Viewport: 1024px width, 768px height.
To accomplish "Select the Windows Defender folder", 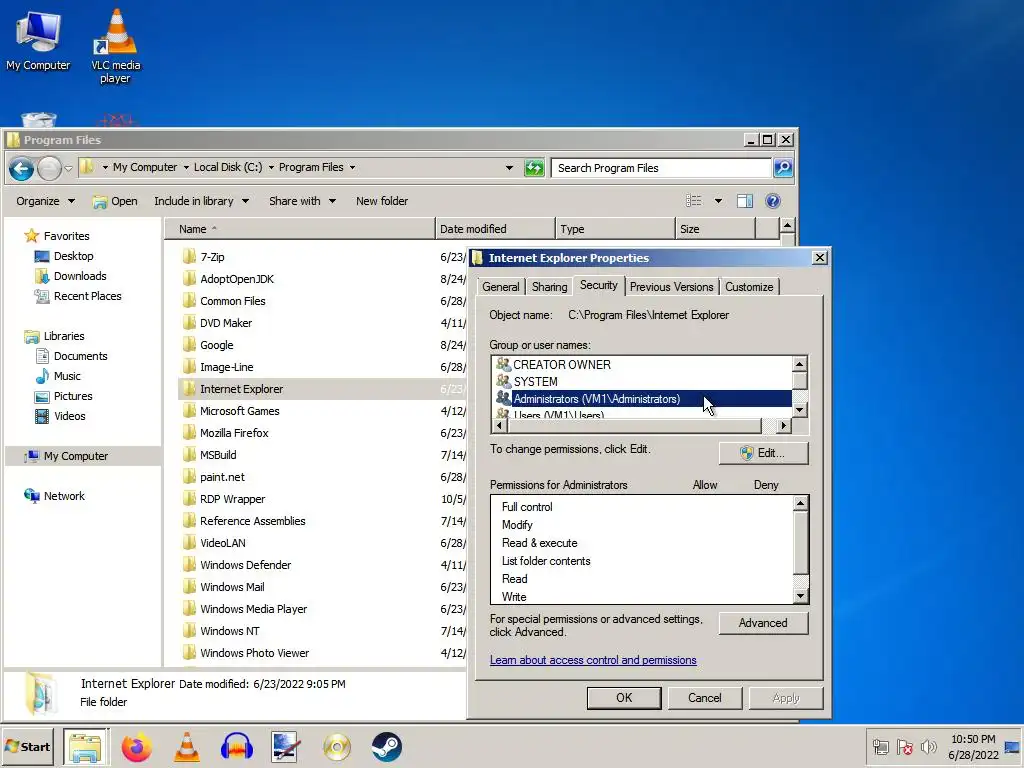I will [x=246, y=565].
